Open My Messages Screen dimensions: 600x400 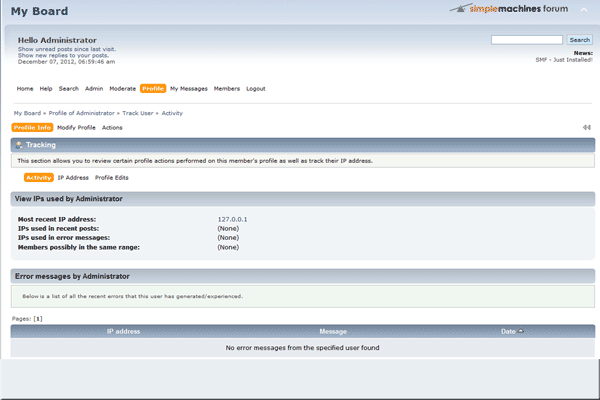189,89
